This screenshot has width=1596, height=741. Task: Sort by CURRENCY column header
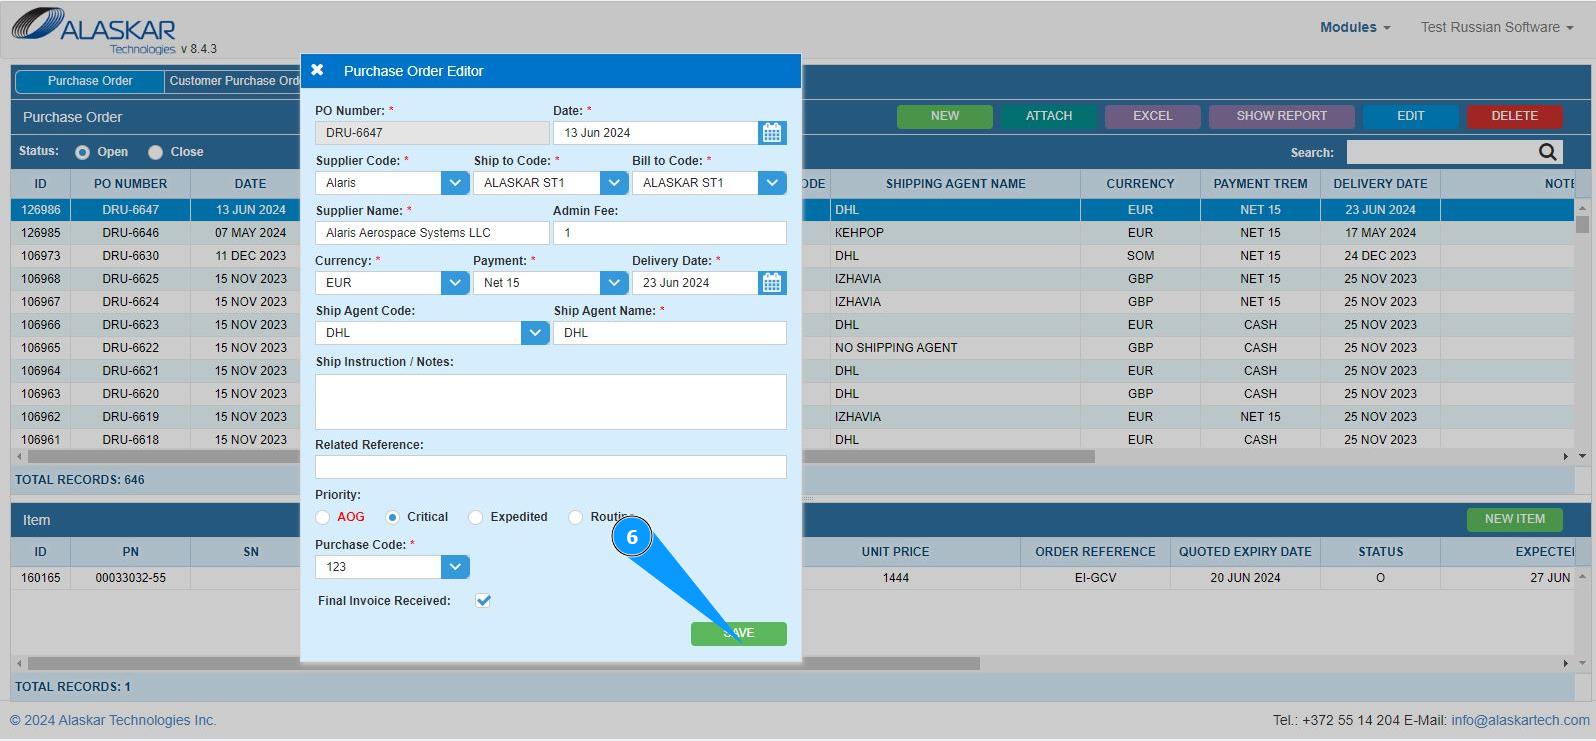(1140, 184)
